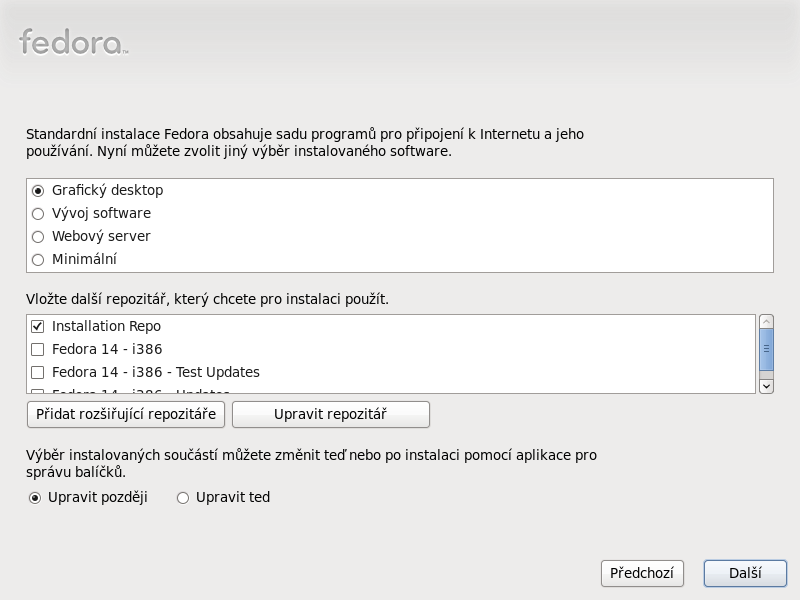Click the 'Vývoj software' label text

coord(102,213)
